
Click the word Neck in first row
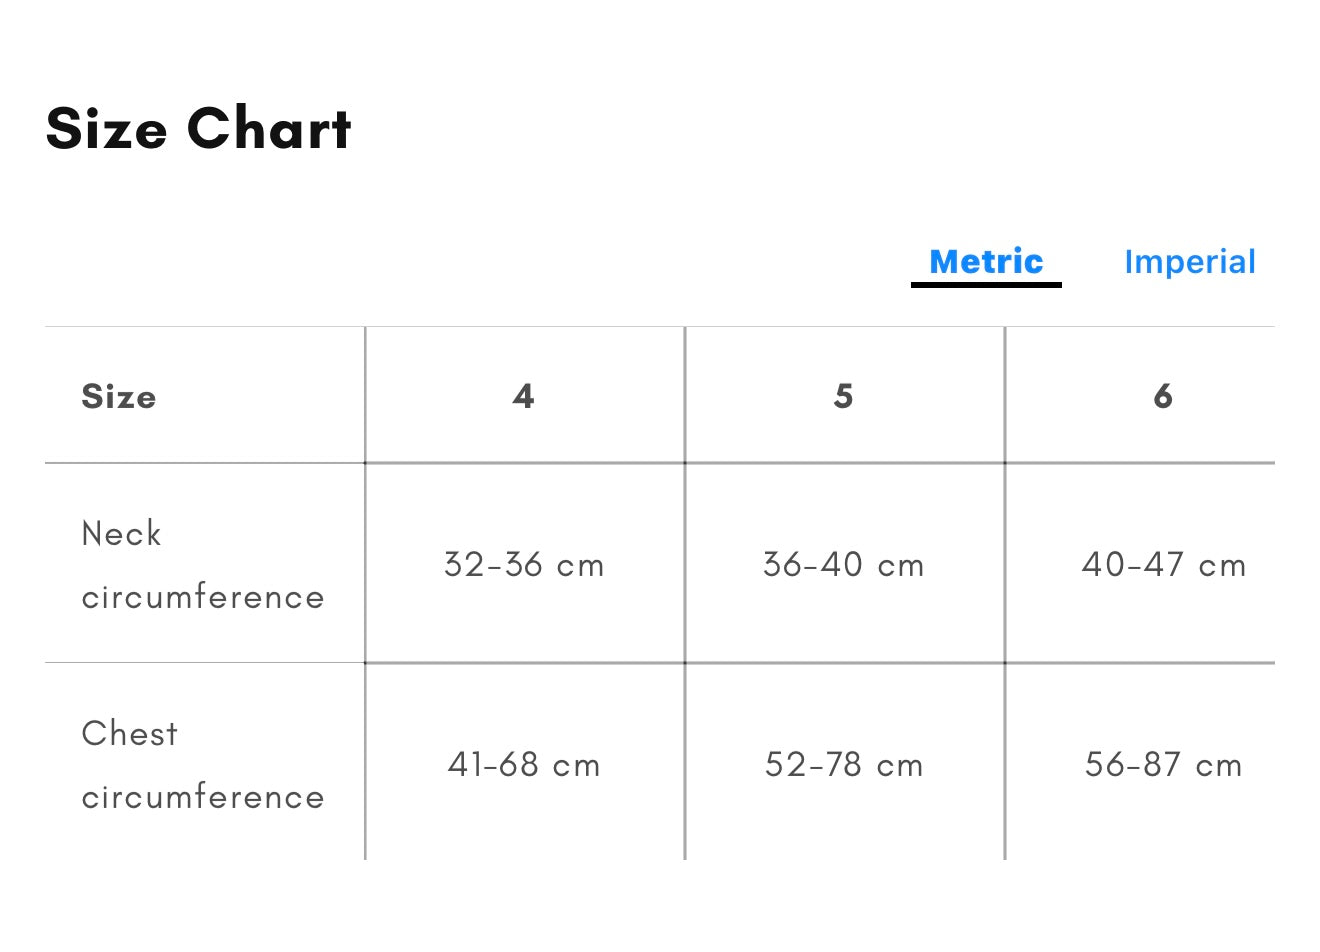click(121, 533)
